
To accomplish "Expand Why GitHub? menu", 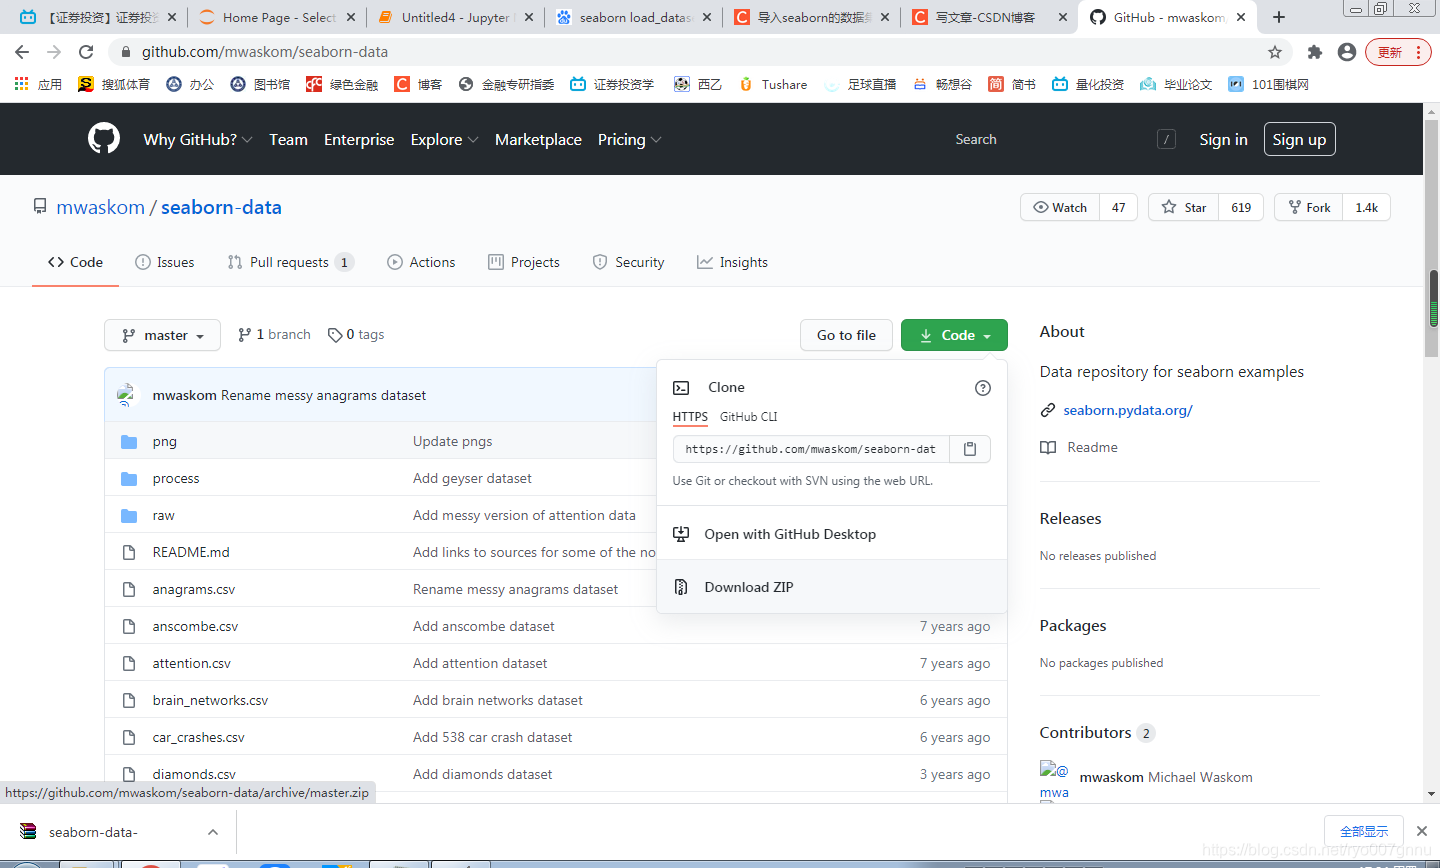I will tap(198, 140).
